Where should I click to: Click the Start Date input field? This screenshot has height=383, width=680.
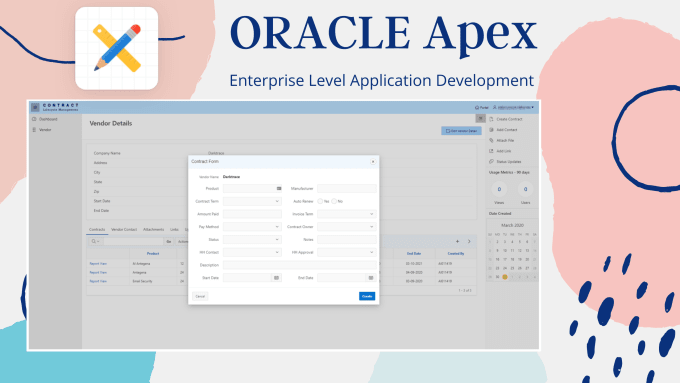pos(247,278)
